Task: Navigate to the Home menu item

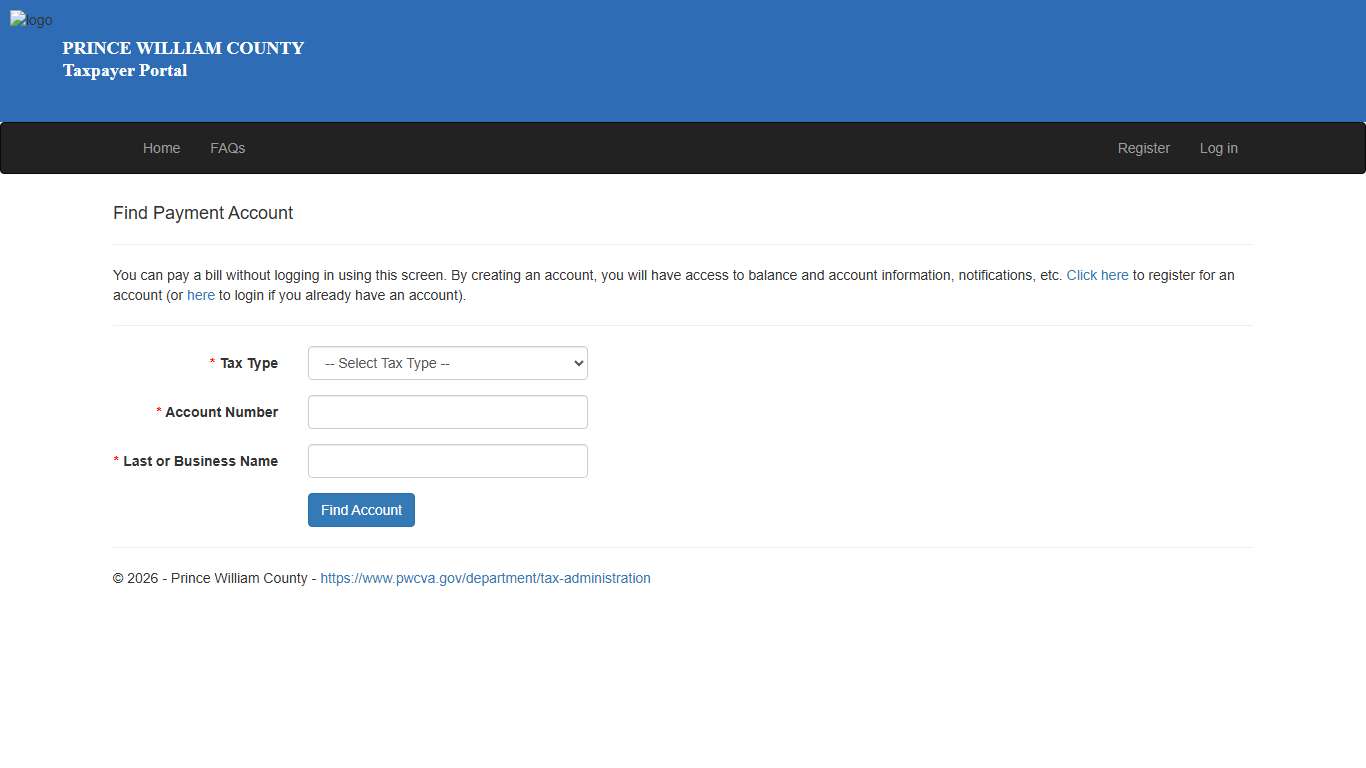Action: coord(161,147)
